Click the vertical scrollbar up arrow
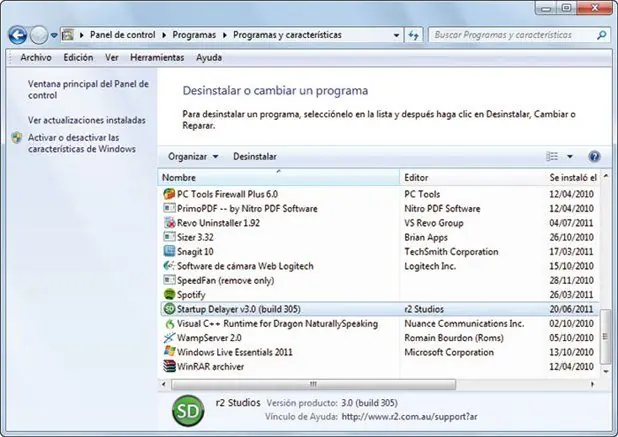 606,176
